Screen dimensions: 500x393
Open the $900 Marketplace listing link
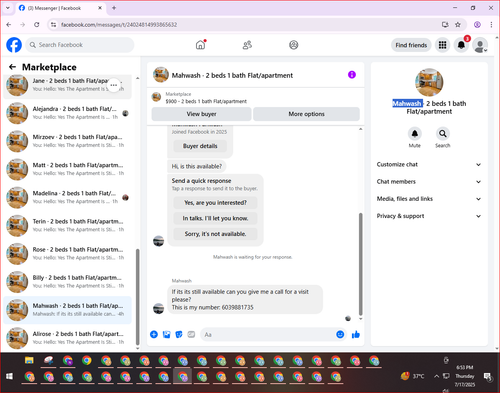206,101
